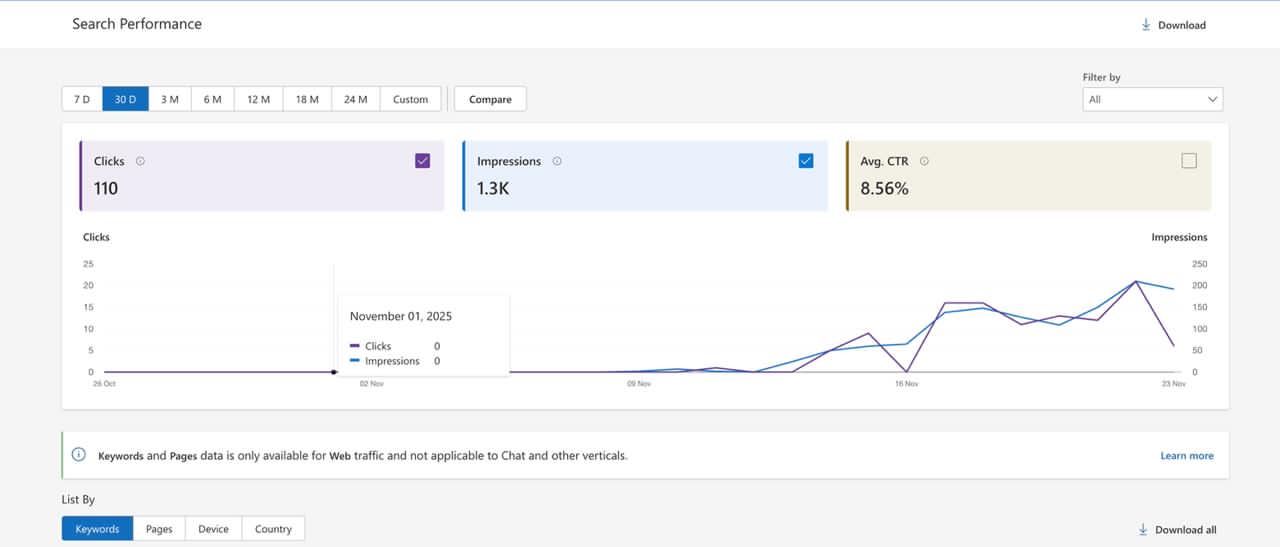Click the Download all arrow icon
Viewport: 1280px width, 547px height.
click(1143, 529)
